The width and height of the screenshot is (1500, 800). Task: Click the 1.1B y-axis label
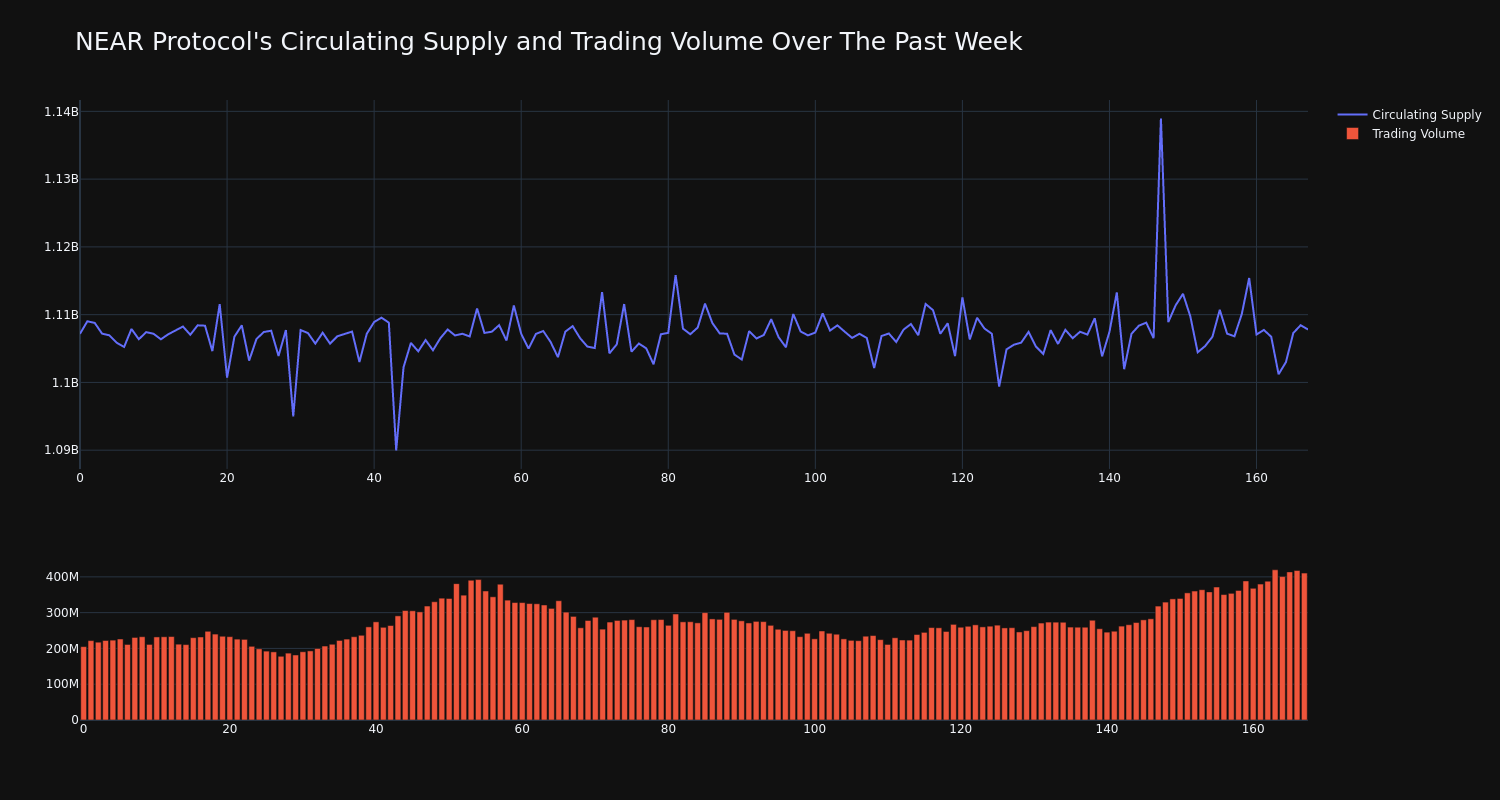tap(65, 382)
